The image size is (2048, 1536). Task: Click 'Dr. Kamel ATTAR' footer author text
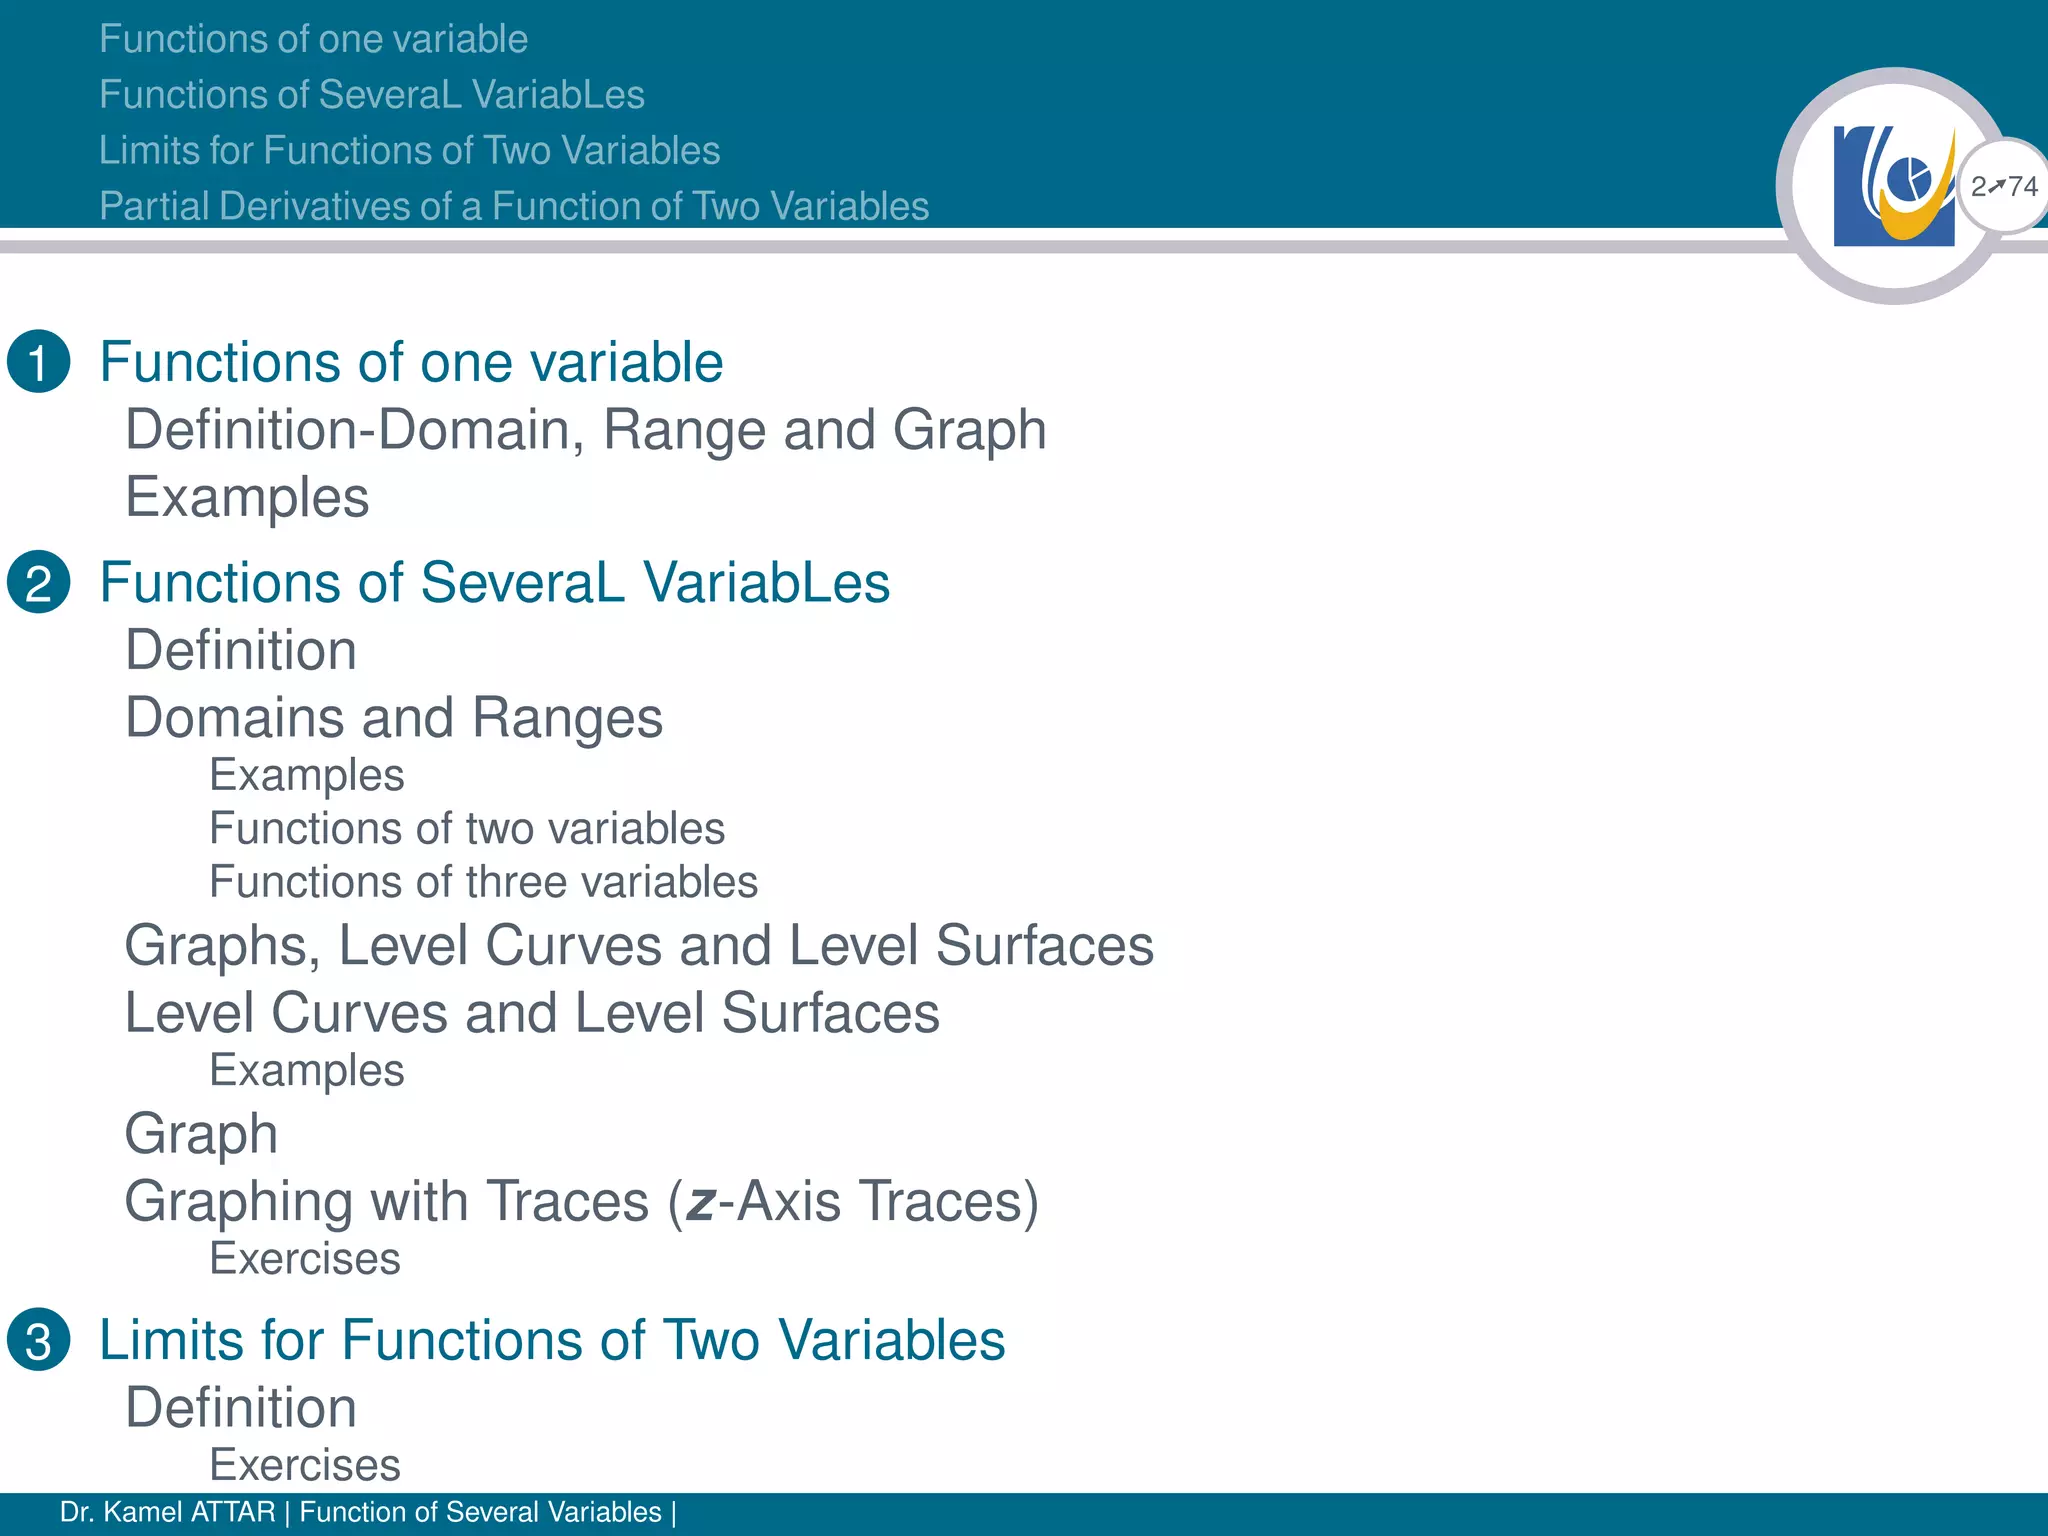(167, 1512)
